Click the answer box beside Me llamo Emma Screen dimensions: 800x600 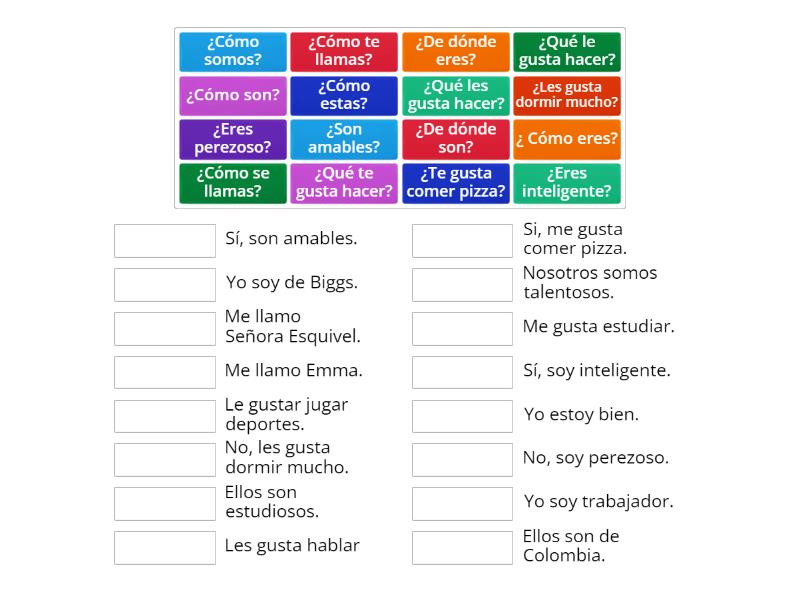point(164,372)
